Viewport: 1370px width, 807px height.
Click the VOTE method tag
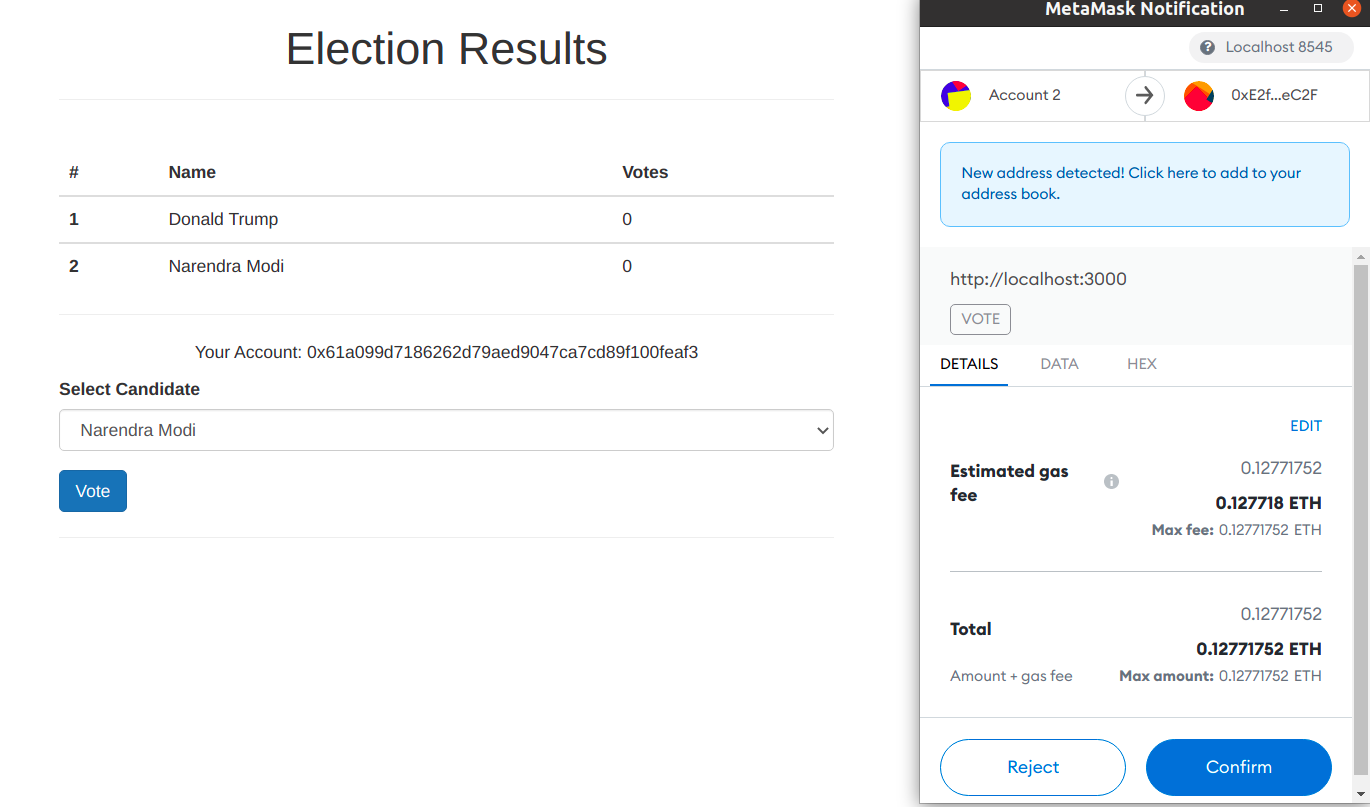(980, 319)
